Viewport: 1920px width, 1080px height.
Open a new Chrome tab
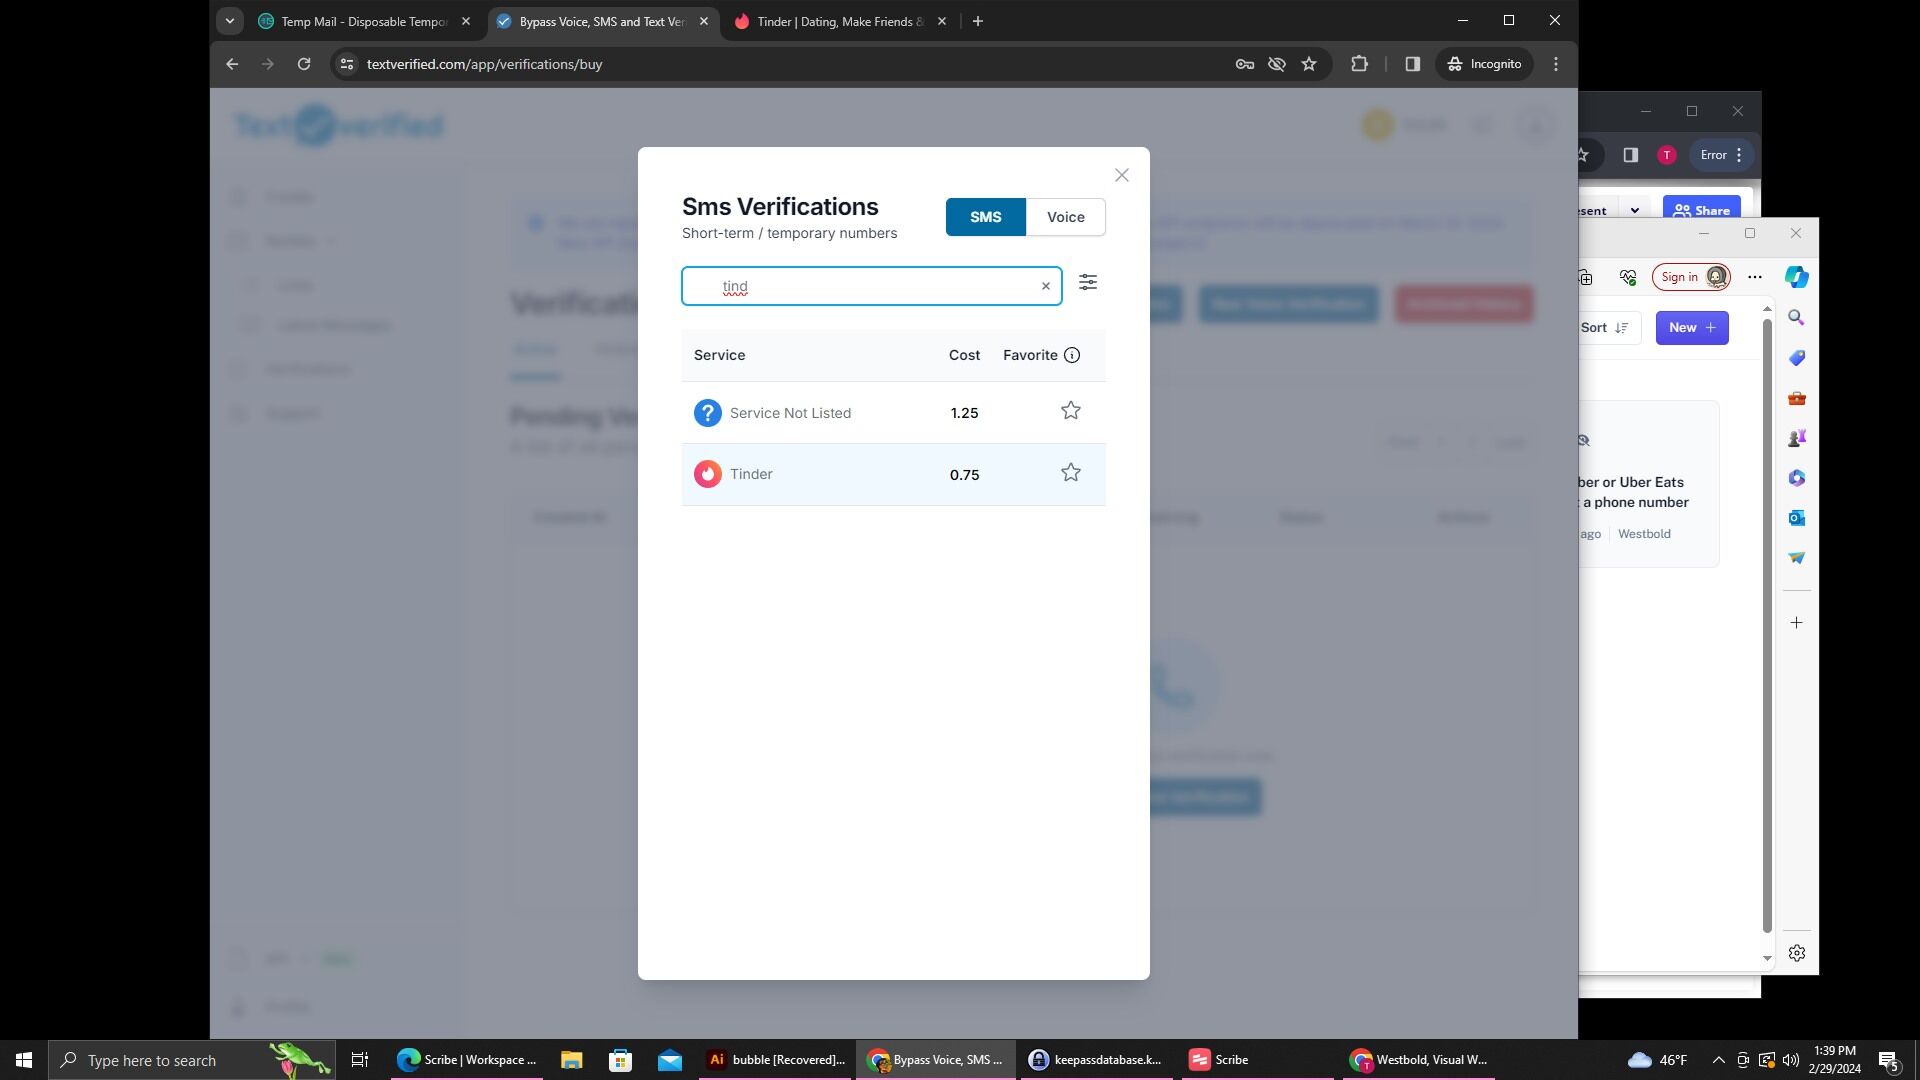pos(978,21)
